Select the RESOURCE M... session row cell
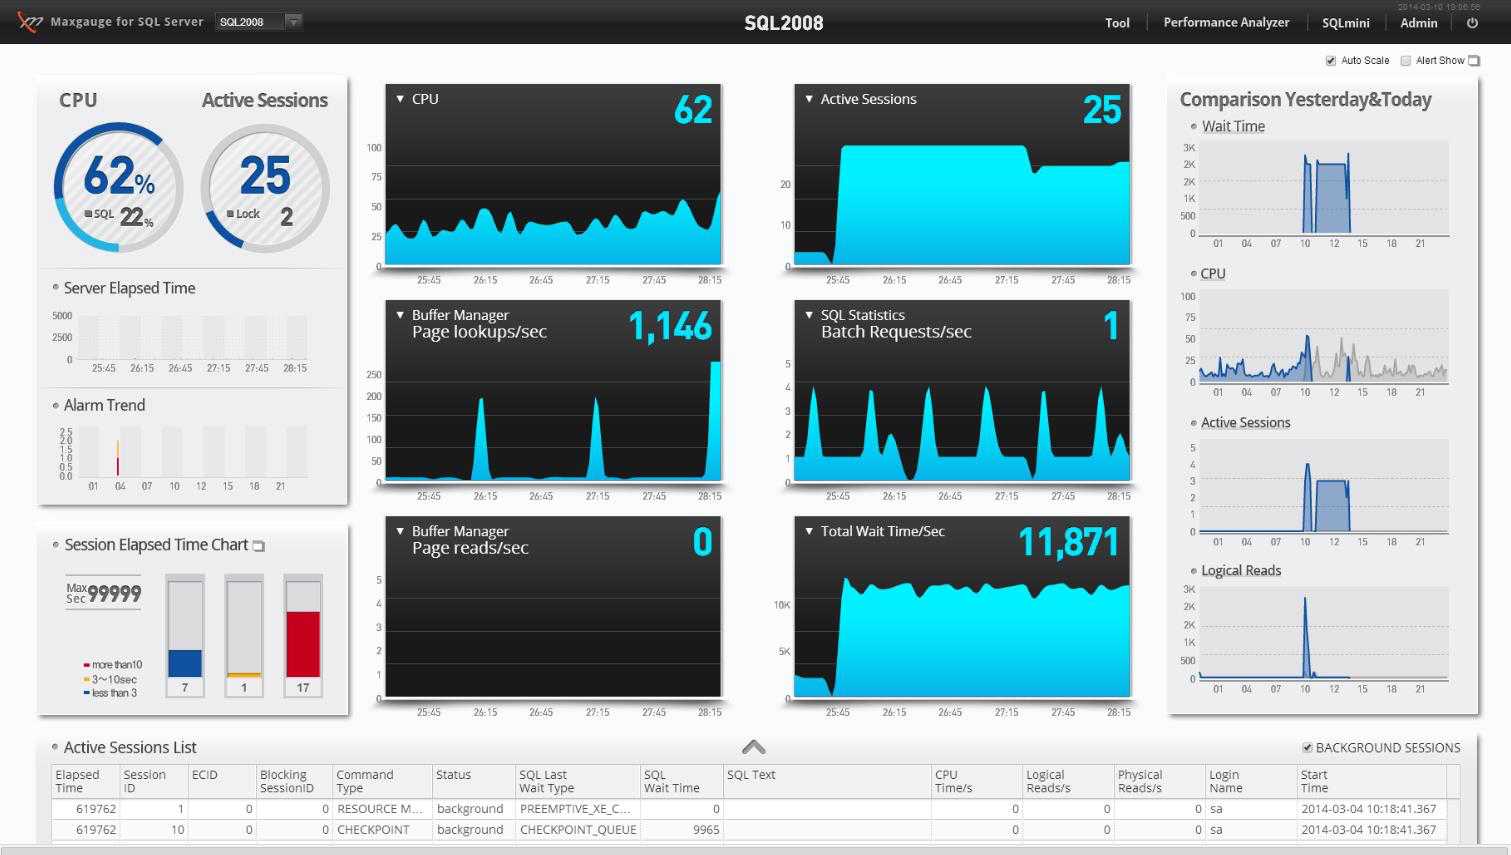1511x855 pixels. click(x=382, y=809)
